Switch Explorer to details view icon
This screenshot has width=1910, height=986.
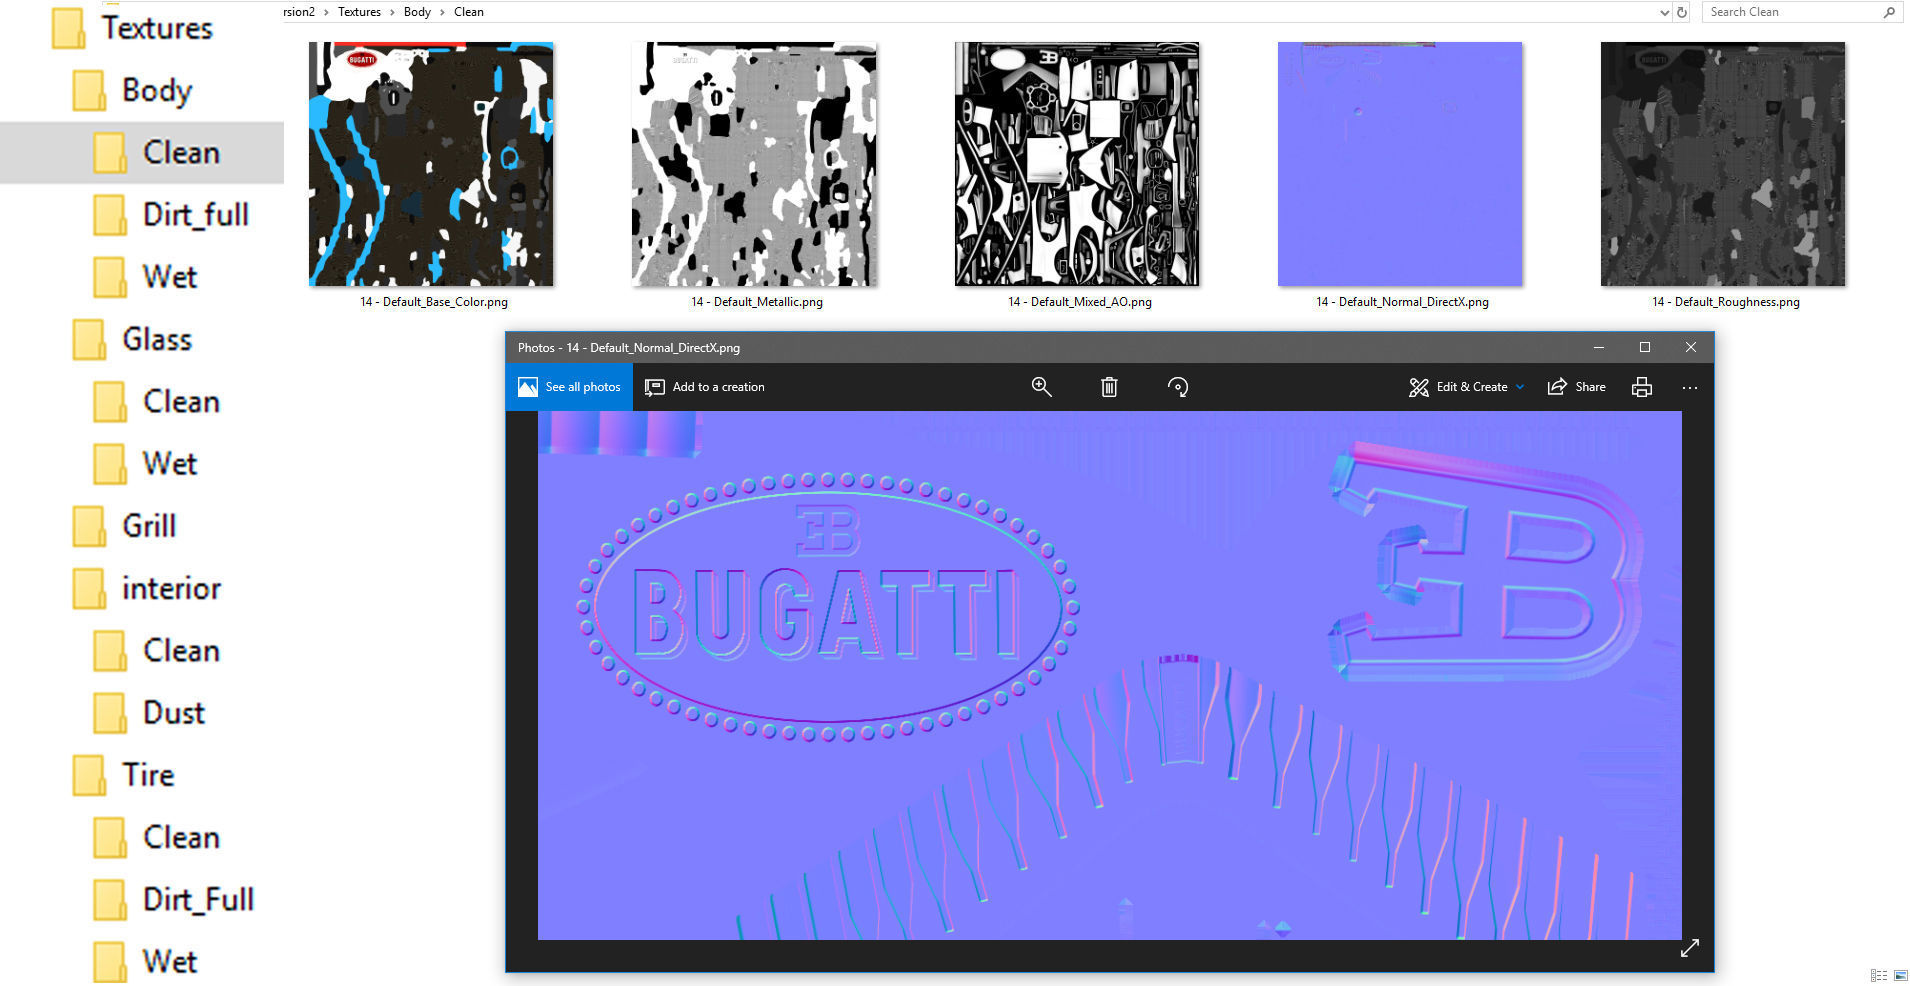1878,975
